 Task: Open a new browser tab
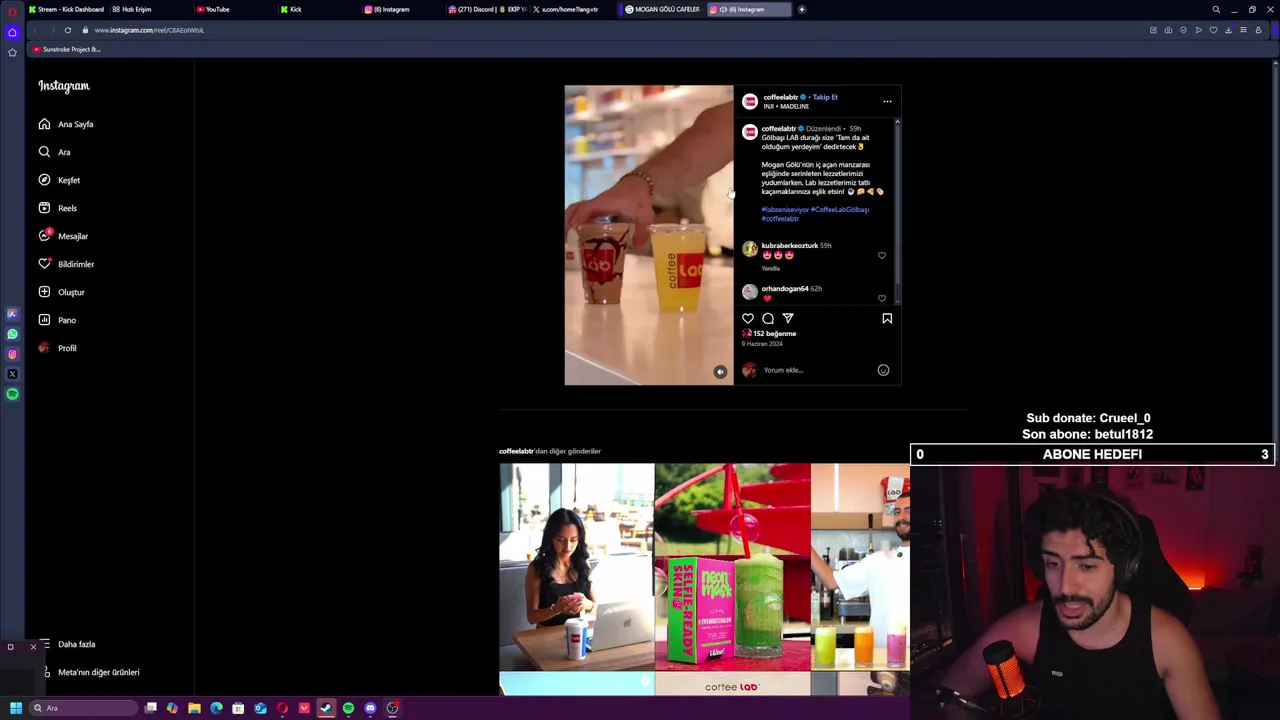pos(802,9)
